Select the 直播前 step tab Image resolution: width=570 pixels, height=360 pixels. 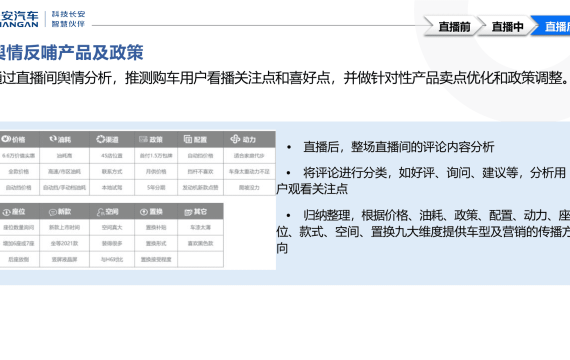[454, 26]
